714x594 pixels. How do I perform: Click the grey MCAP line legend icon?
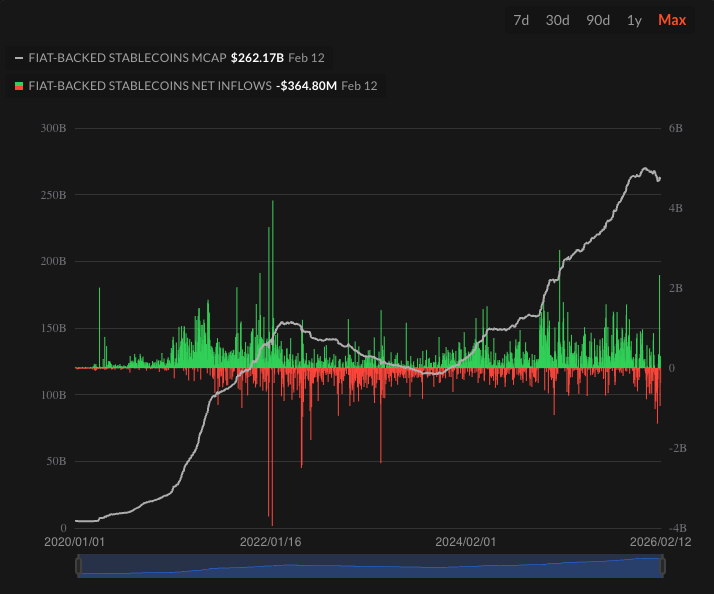tap(19, 58)
